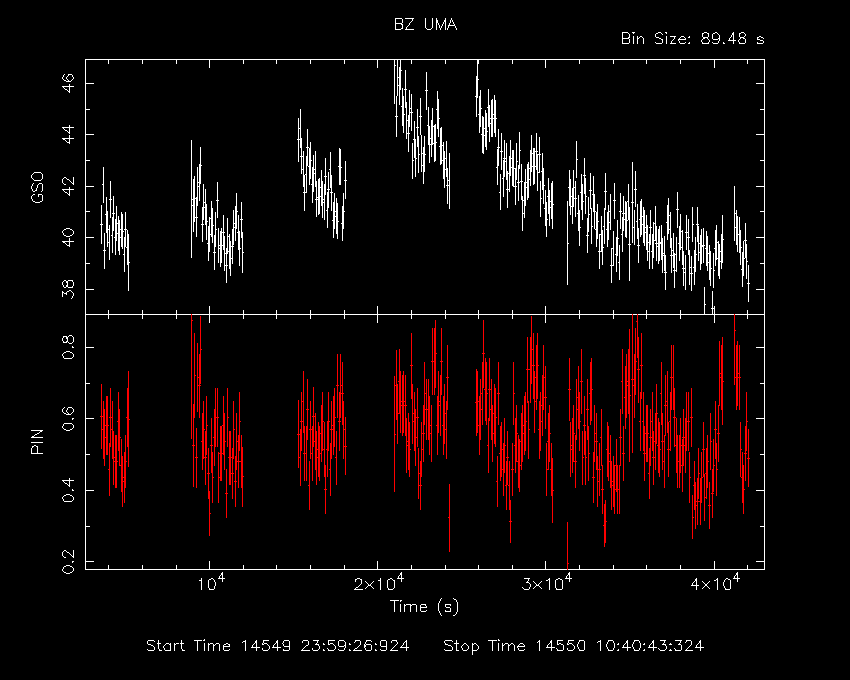
Task: Click the GSO tick label 38
Action: [x=68, y=289]
